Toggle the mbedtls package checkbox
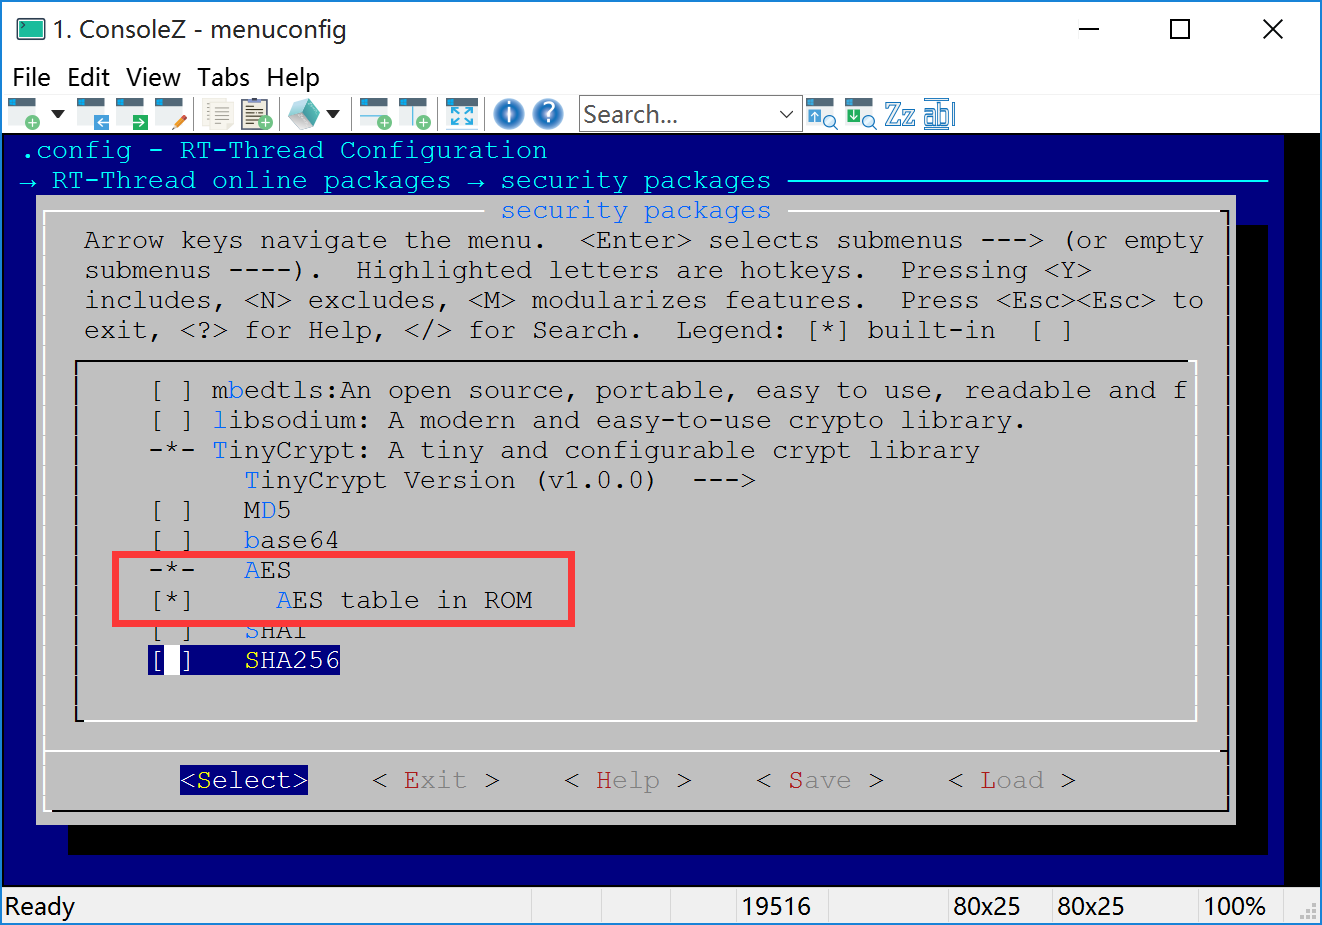 pos(171,391)
